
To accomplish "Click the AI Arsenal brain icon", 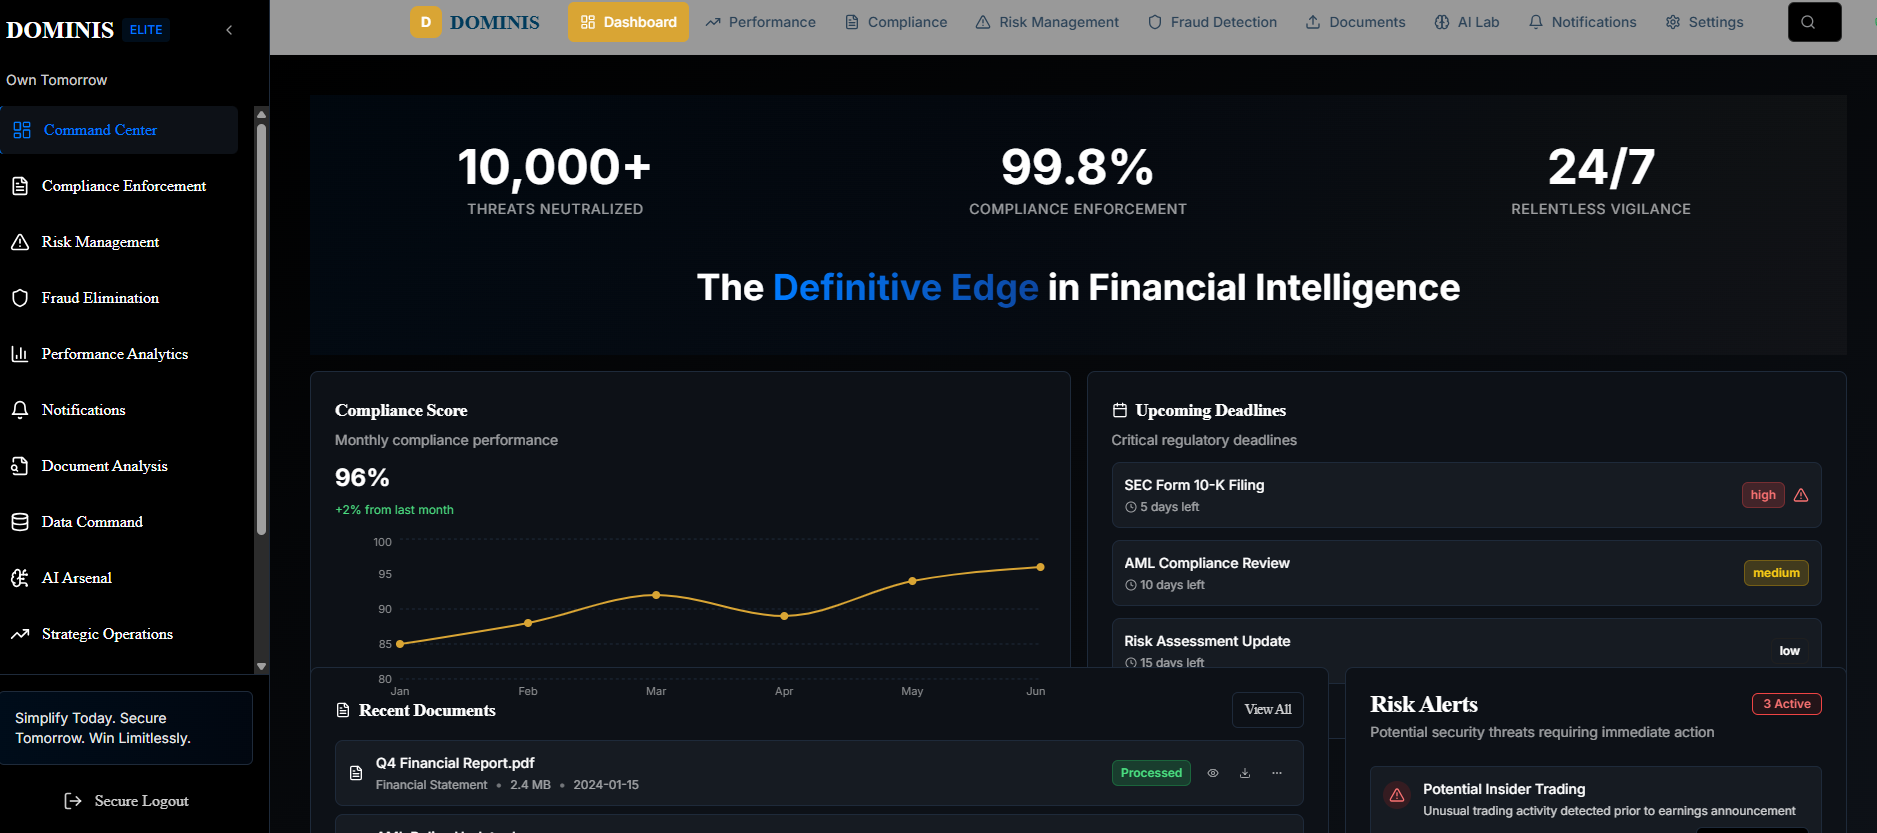I will click(20, 578).
